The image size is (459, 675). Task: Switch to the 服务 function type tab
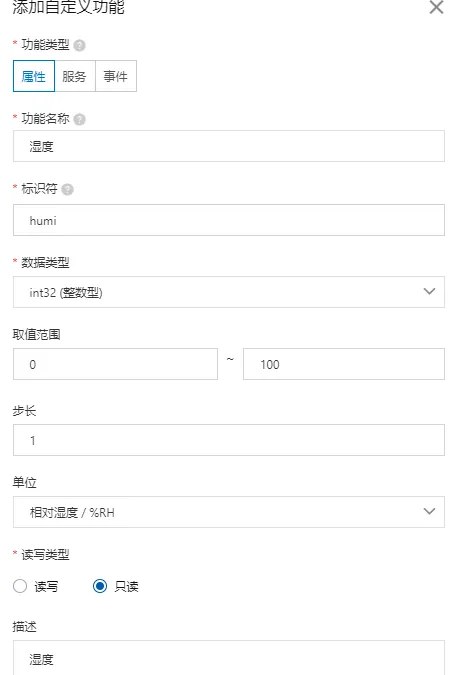[x=74, y=76]
